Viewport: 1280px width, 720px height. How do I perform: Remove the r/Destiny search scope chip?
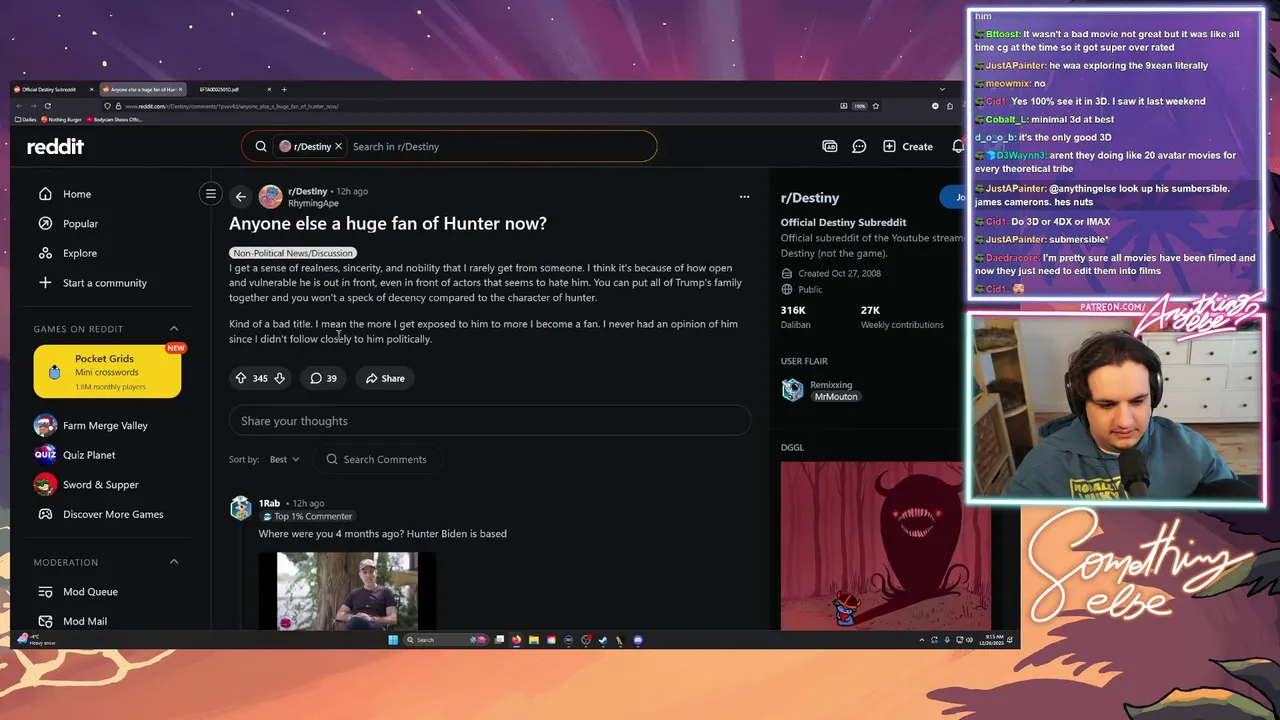click(x=338, y=146)
